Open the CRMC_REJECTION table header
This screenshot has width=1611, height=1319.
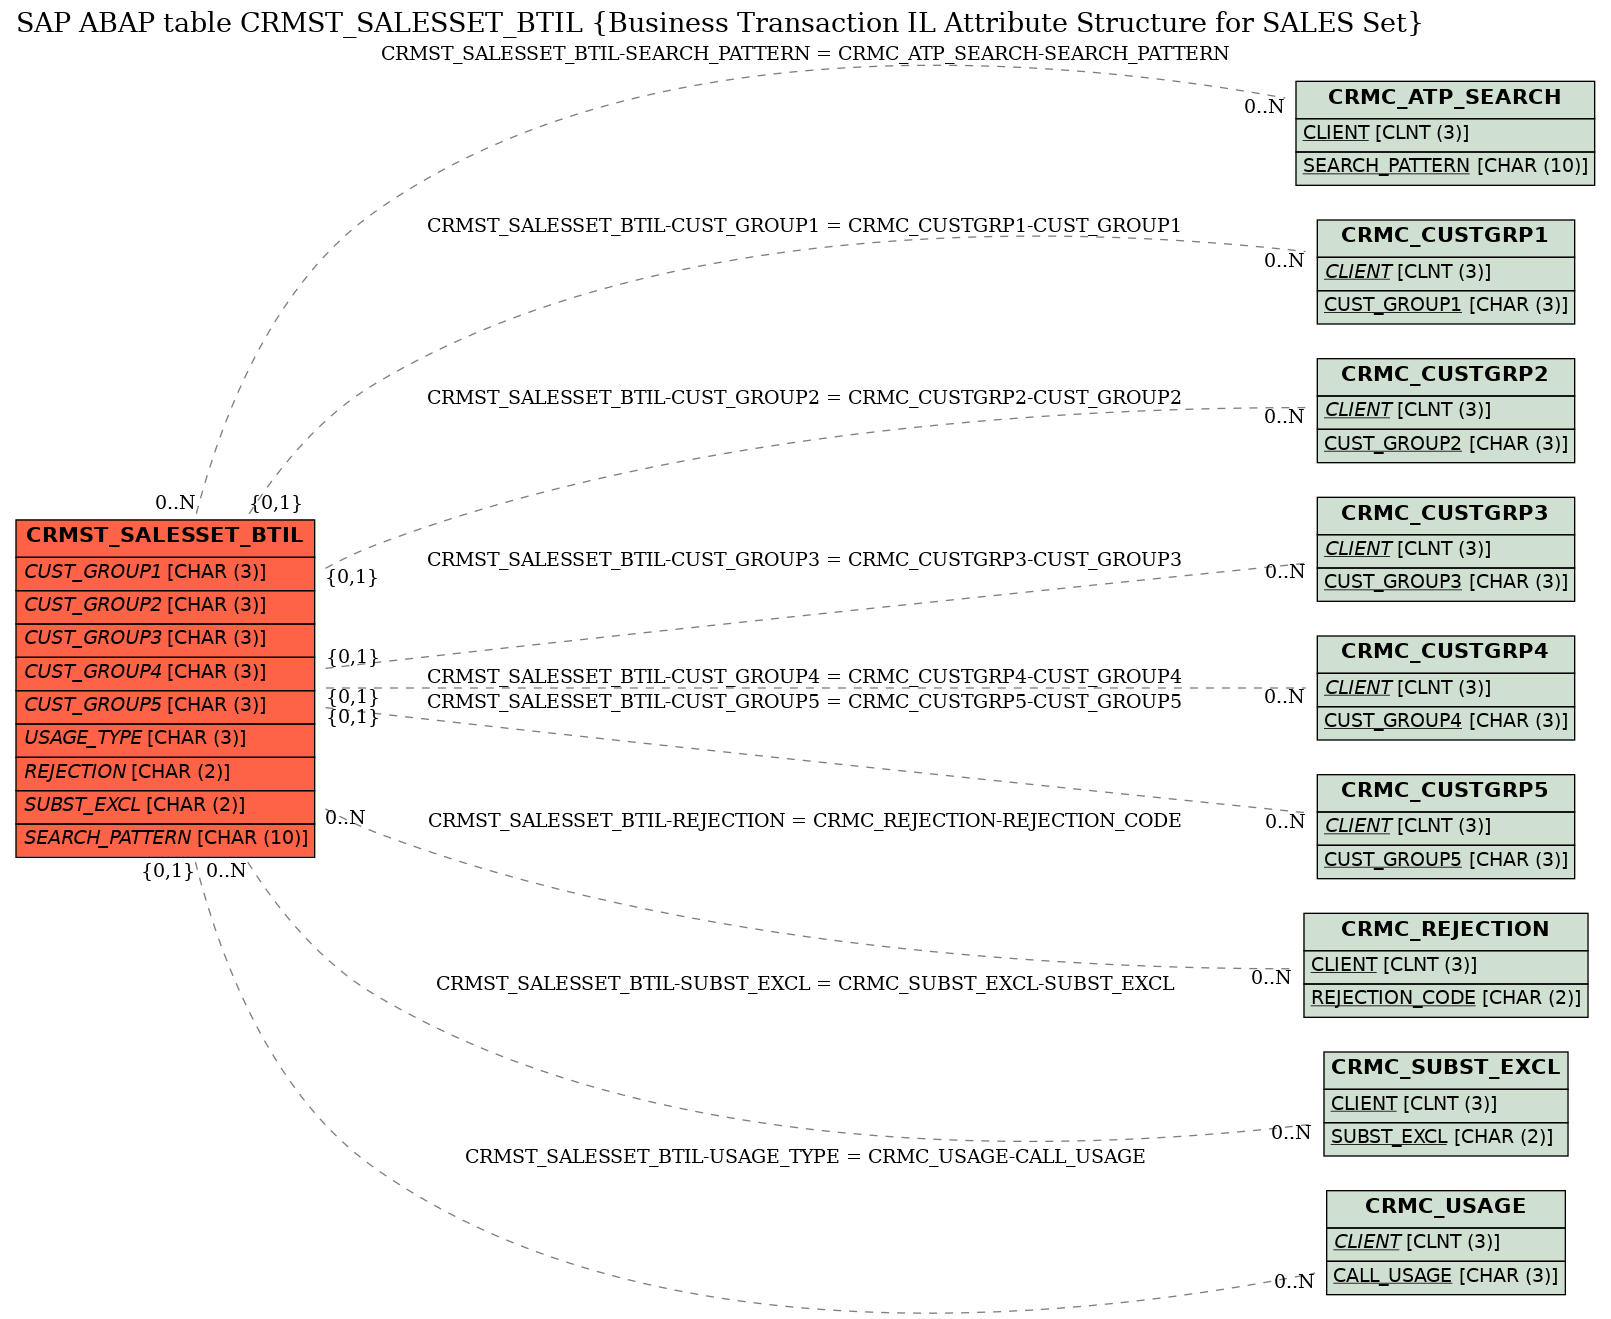pos(1445,930)
